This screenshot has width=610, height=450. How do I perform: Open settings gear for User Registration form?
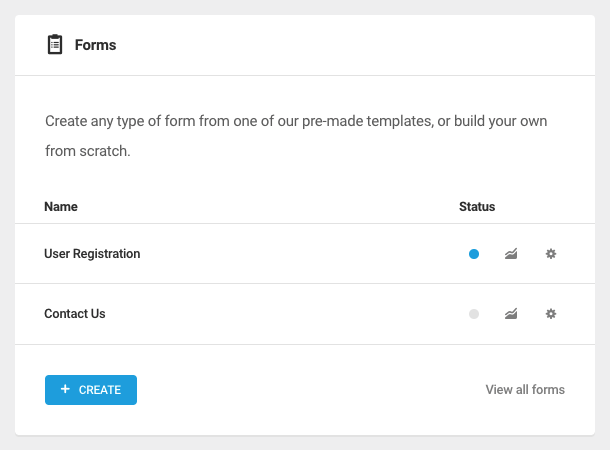550,254
